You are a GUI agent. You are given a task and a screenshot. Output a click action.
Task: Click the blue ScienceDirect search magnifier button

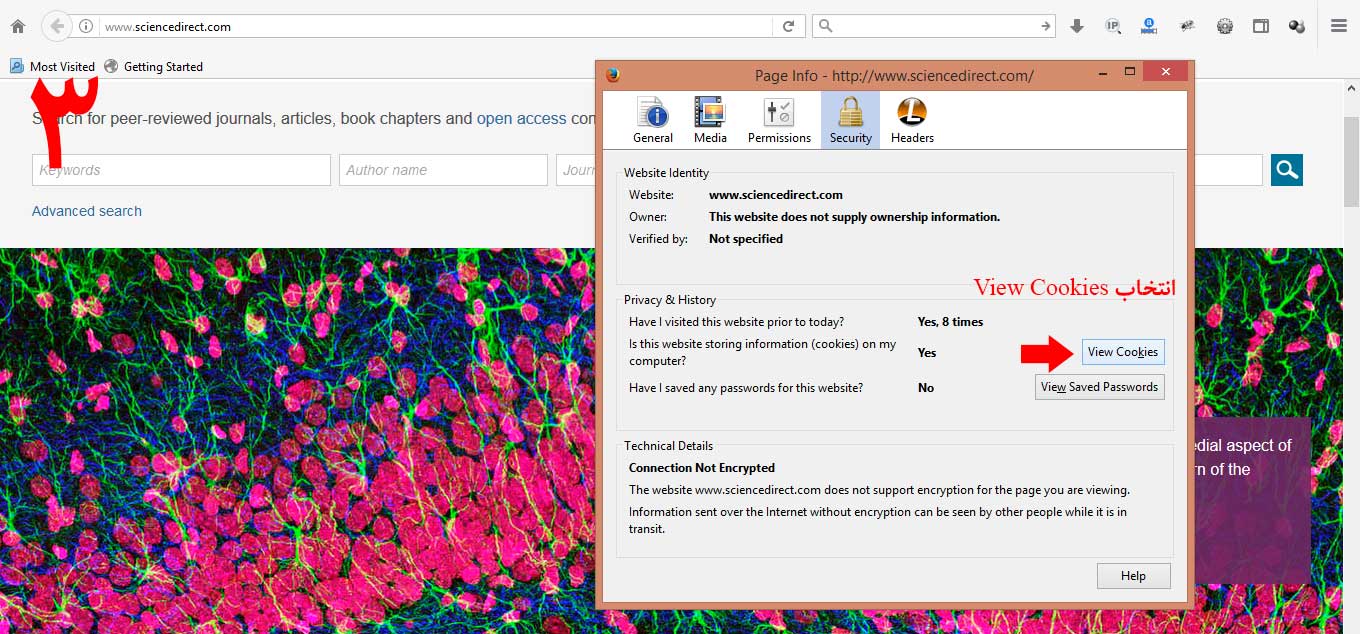point(1287,170)
